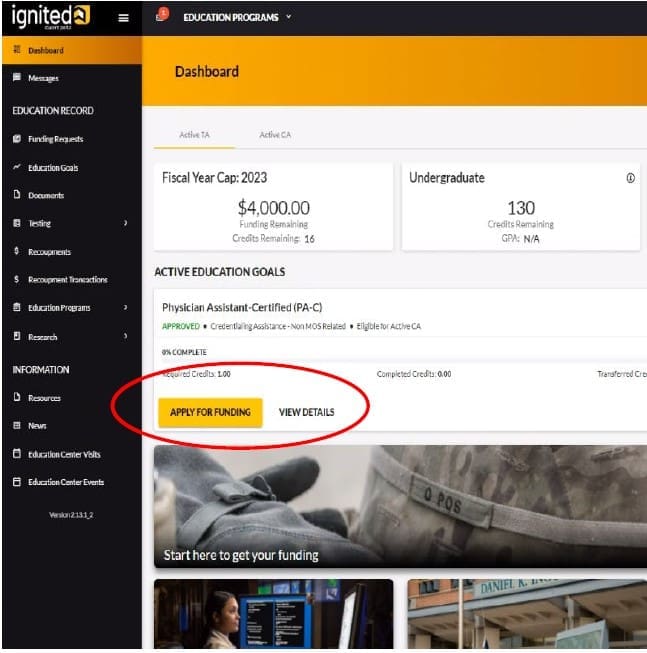Click the ignitED logo
Image resolution: width=647 pixels, height=653 pixels.
[x=50, y=16]
